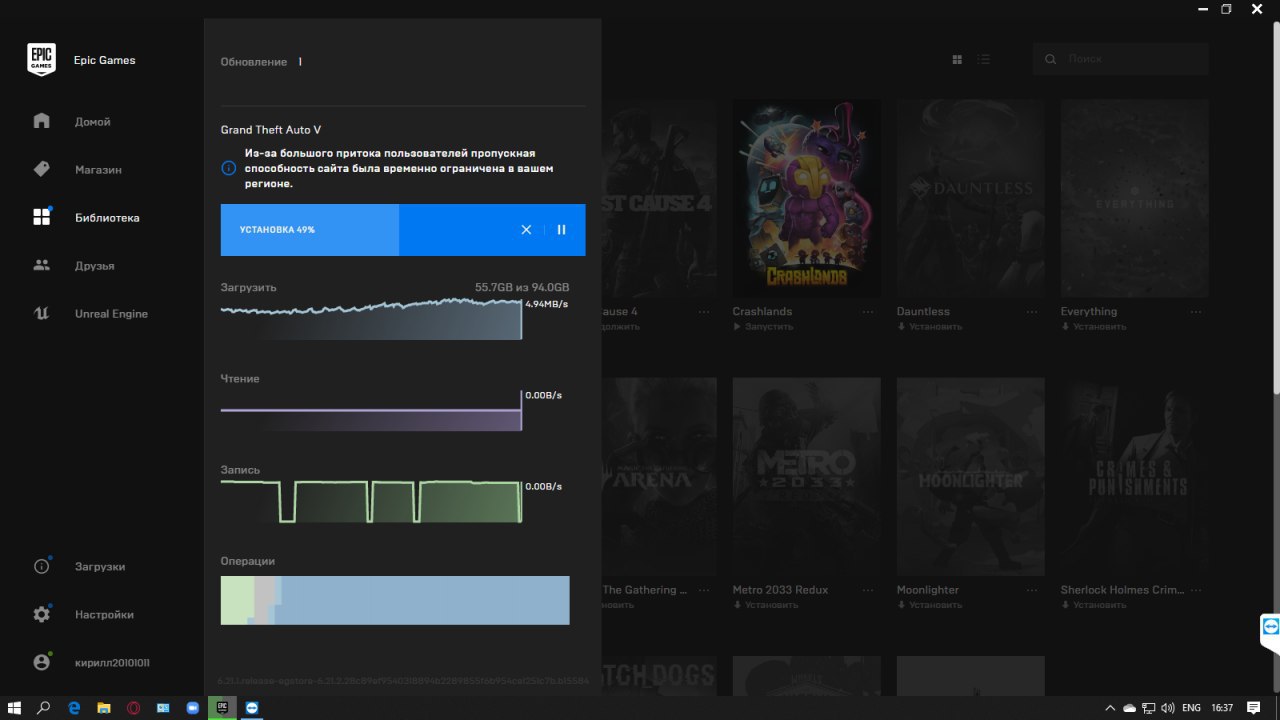Image resolution: width=1280 pixels, height=720 pixels.
Task: Install Everything via Установить
Action: [x=1094, y=326]
